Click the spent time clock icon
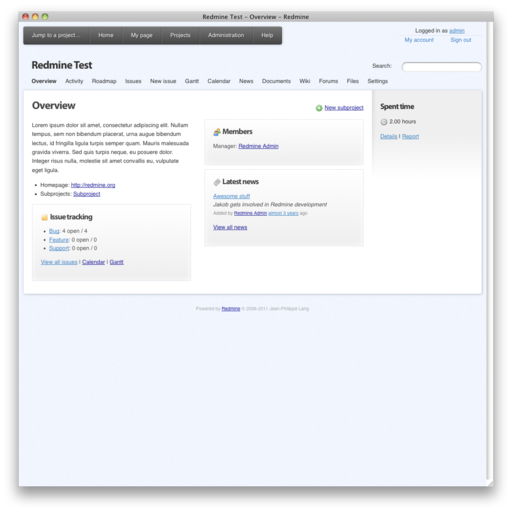This screenshot has height=512, width=512. pos(384,122)
